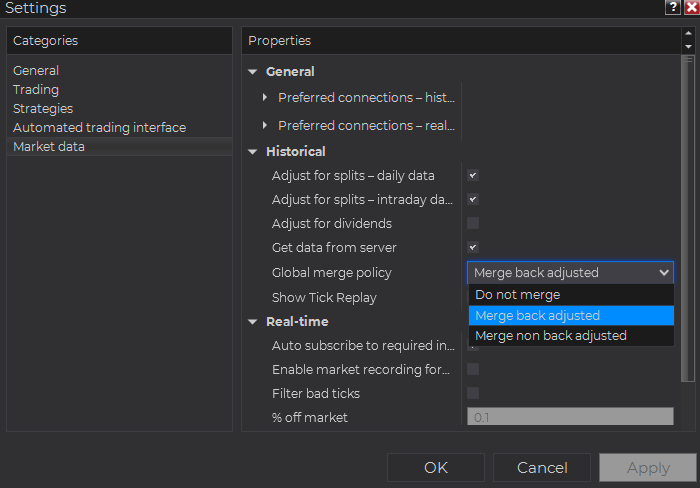The width and height of the screenshot is (700, 488).
Task: Click the Properties panel up arrow
Action: (687, 35)
